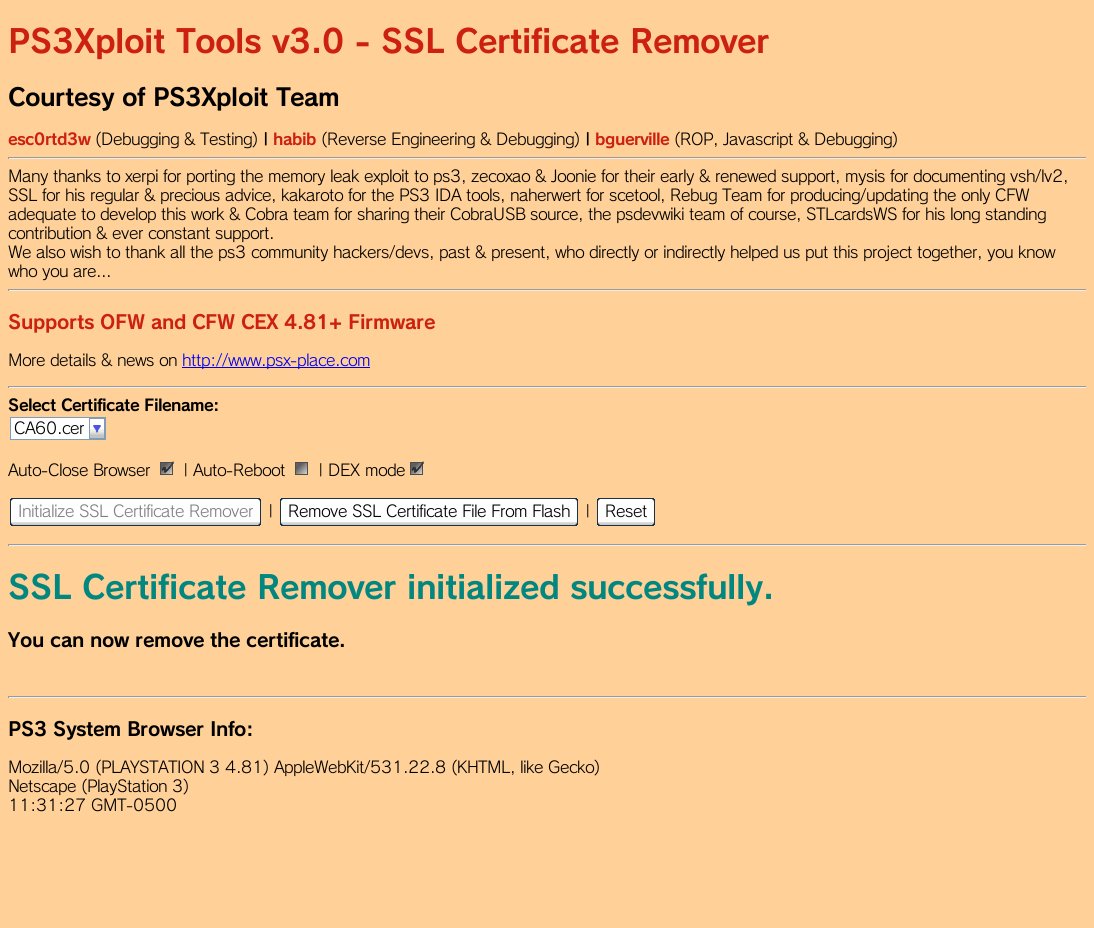Click the Auto-Close Browser label text

[79, 470]
